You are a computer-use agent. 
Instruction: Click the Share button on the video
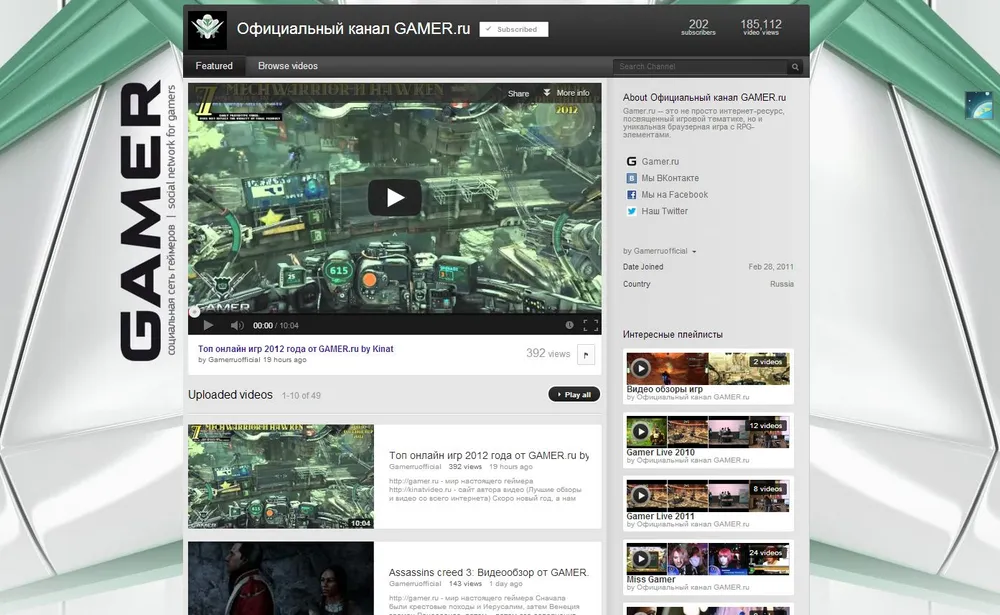(518, 93)
